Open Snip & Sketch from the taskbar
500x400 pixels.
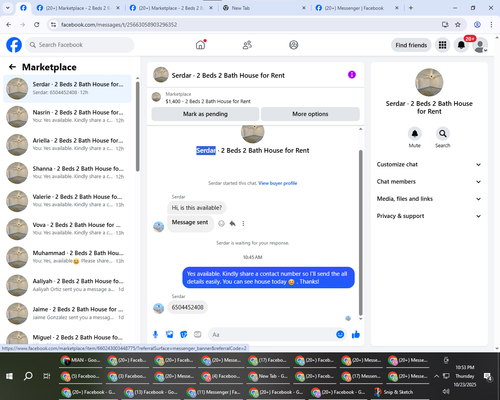pos(393,392)
